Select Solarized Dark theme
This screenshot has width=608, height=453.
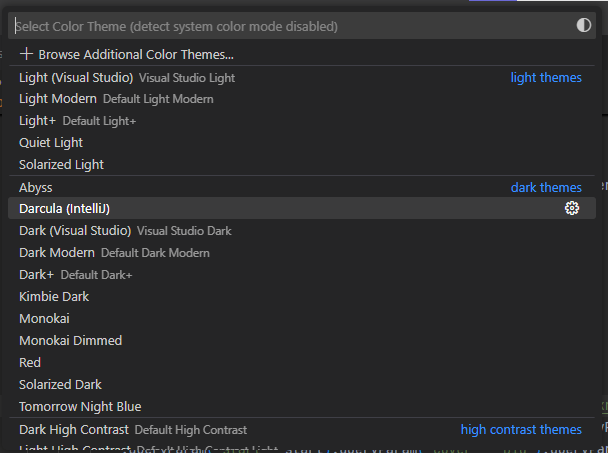(302, 384)
